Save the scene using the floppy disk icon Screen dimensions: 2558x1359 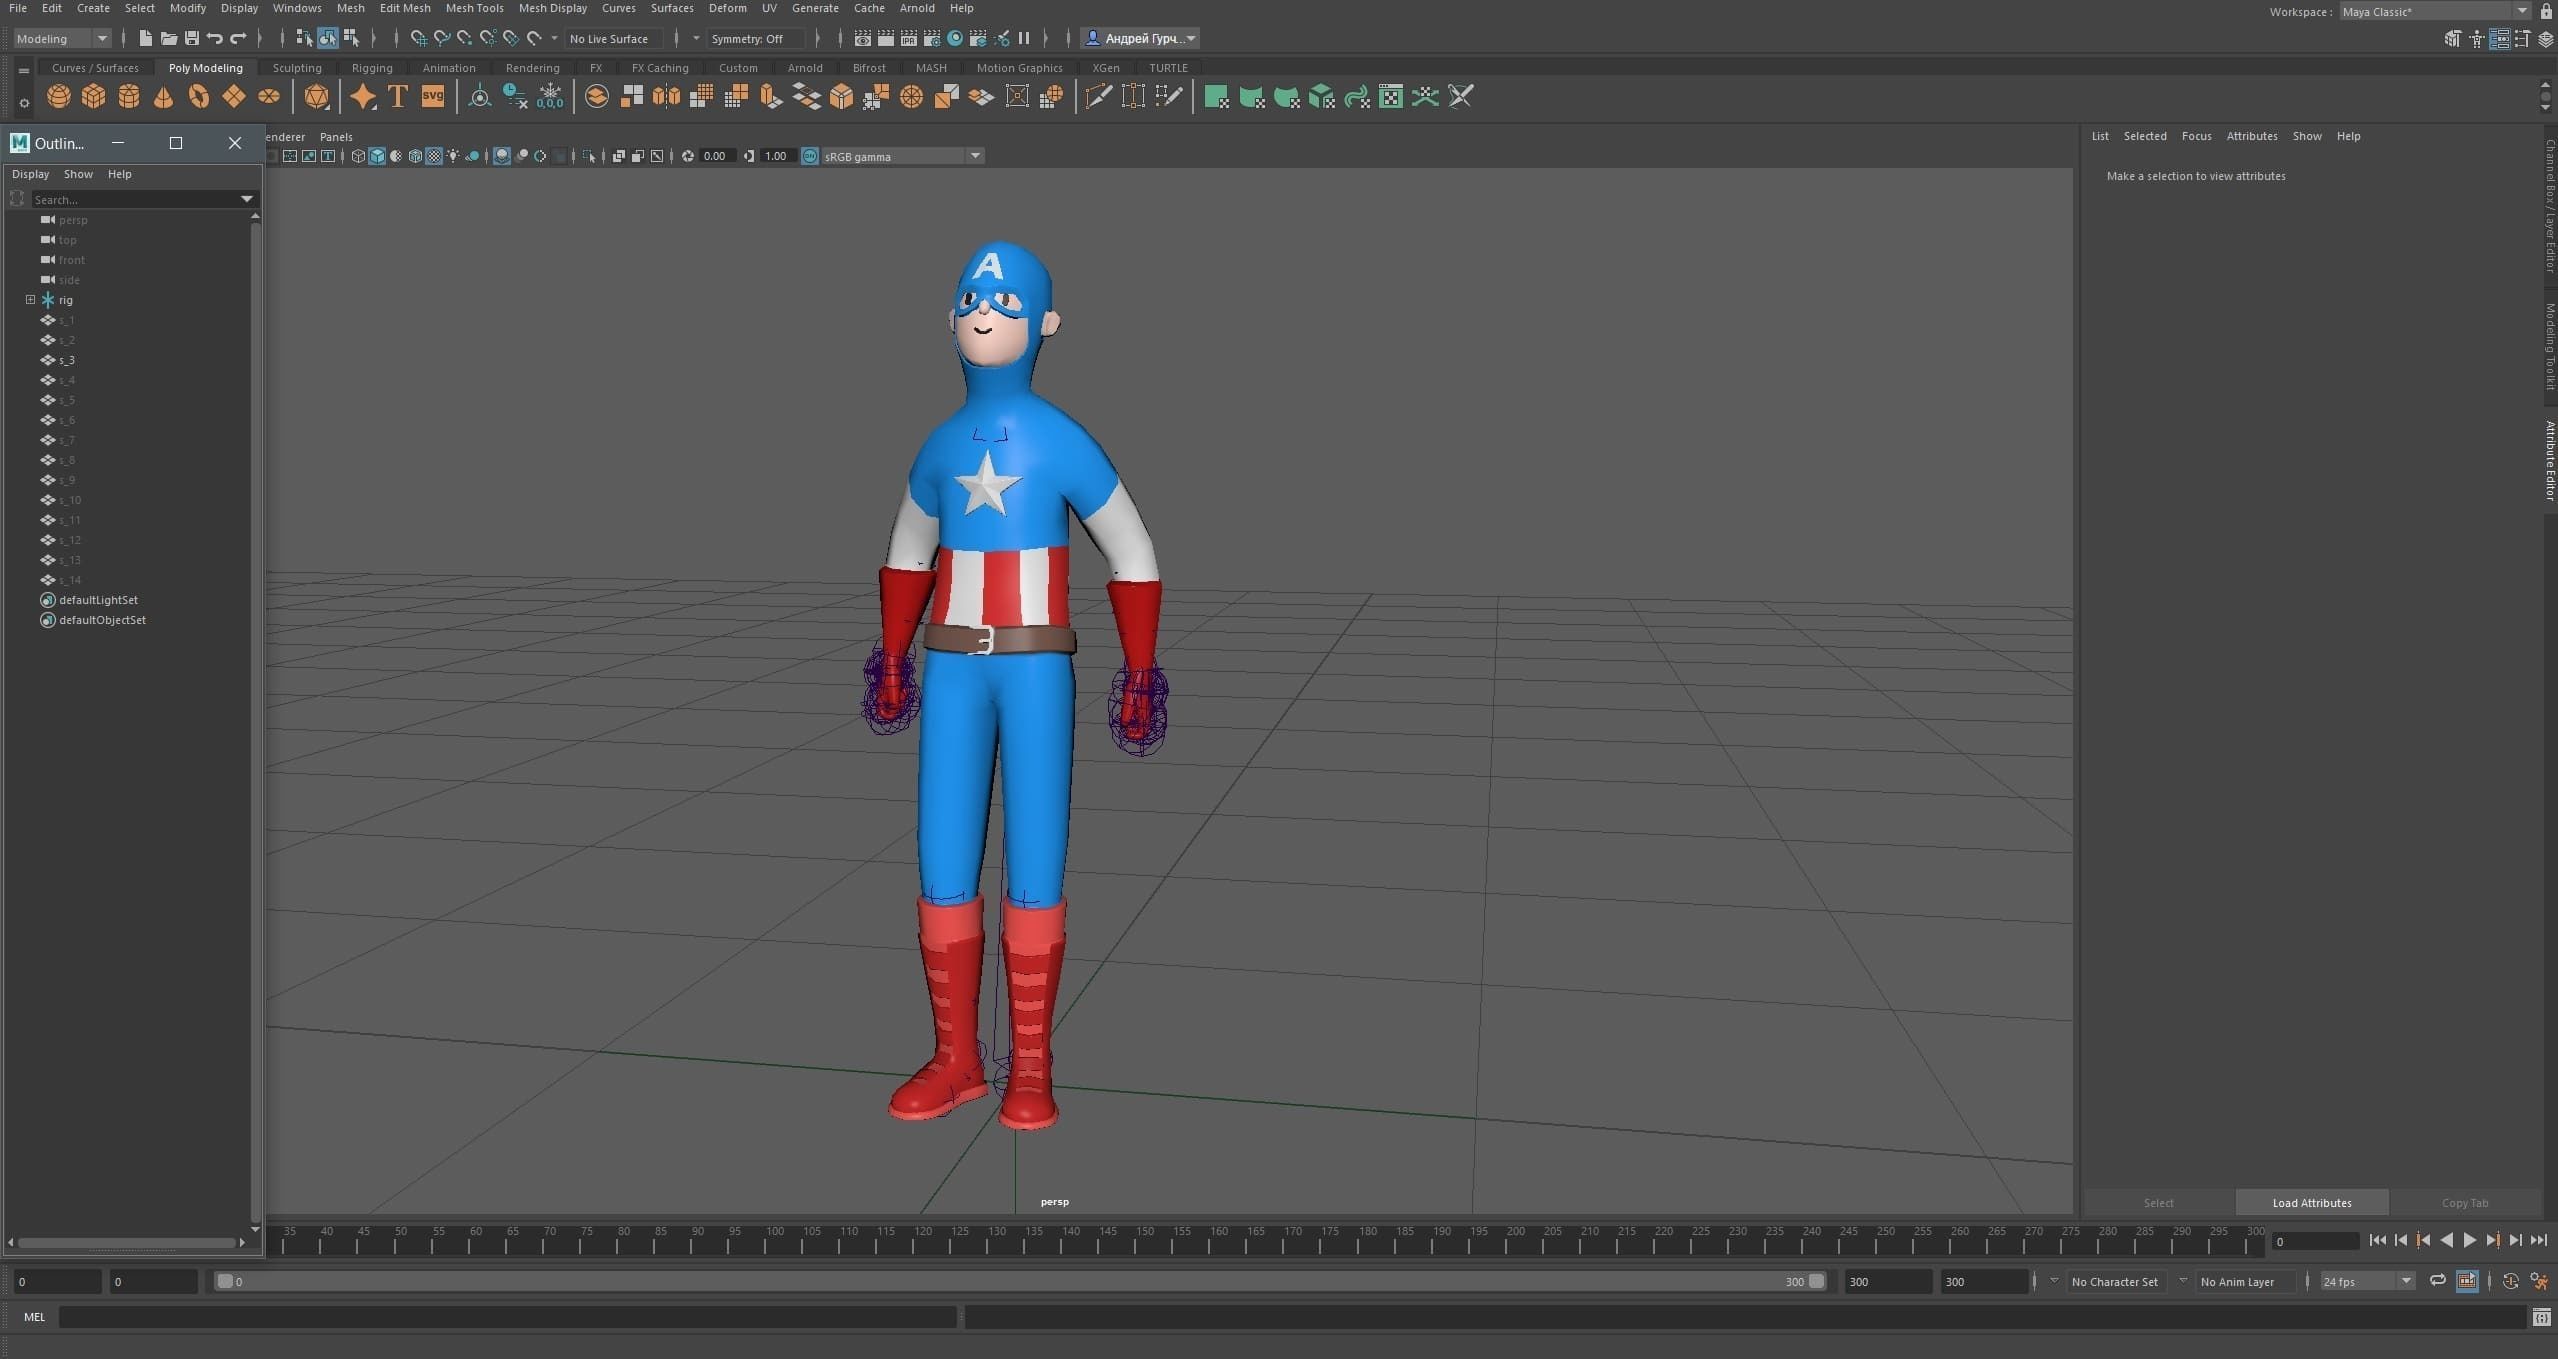pos(192,38)
